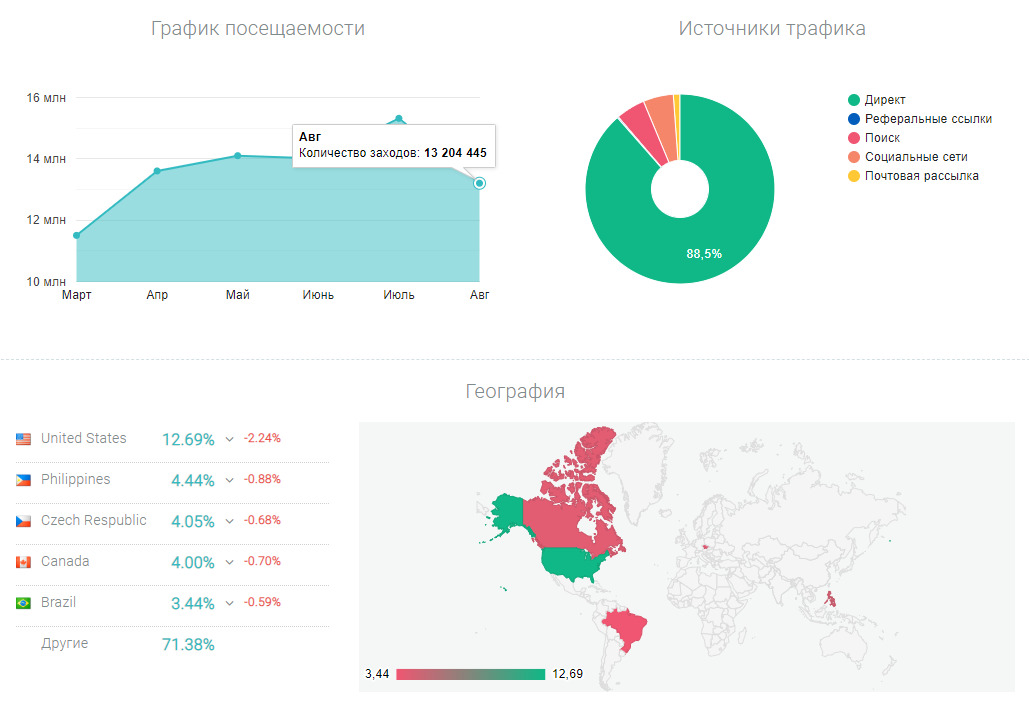Click the Canada flag icon
The image size is (1029, 708).
coord(24,562)
